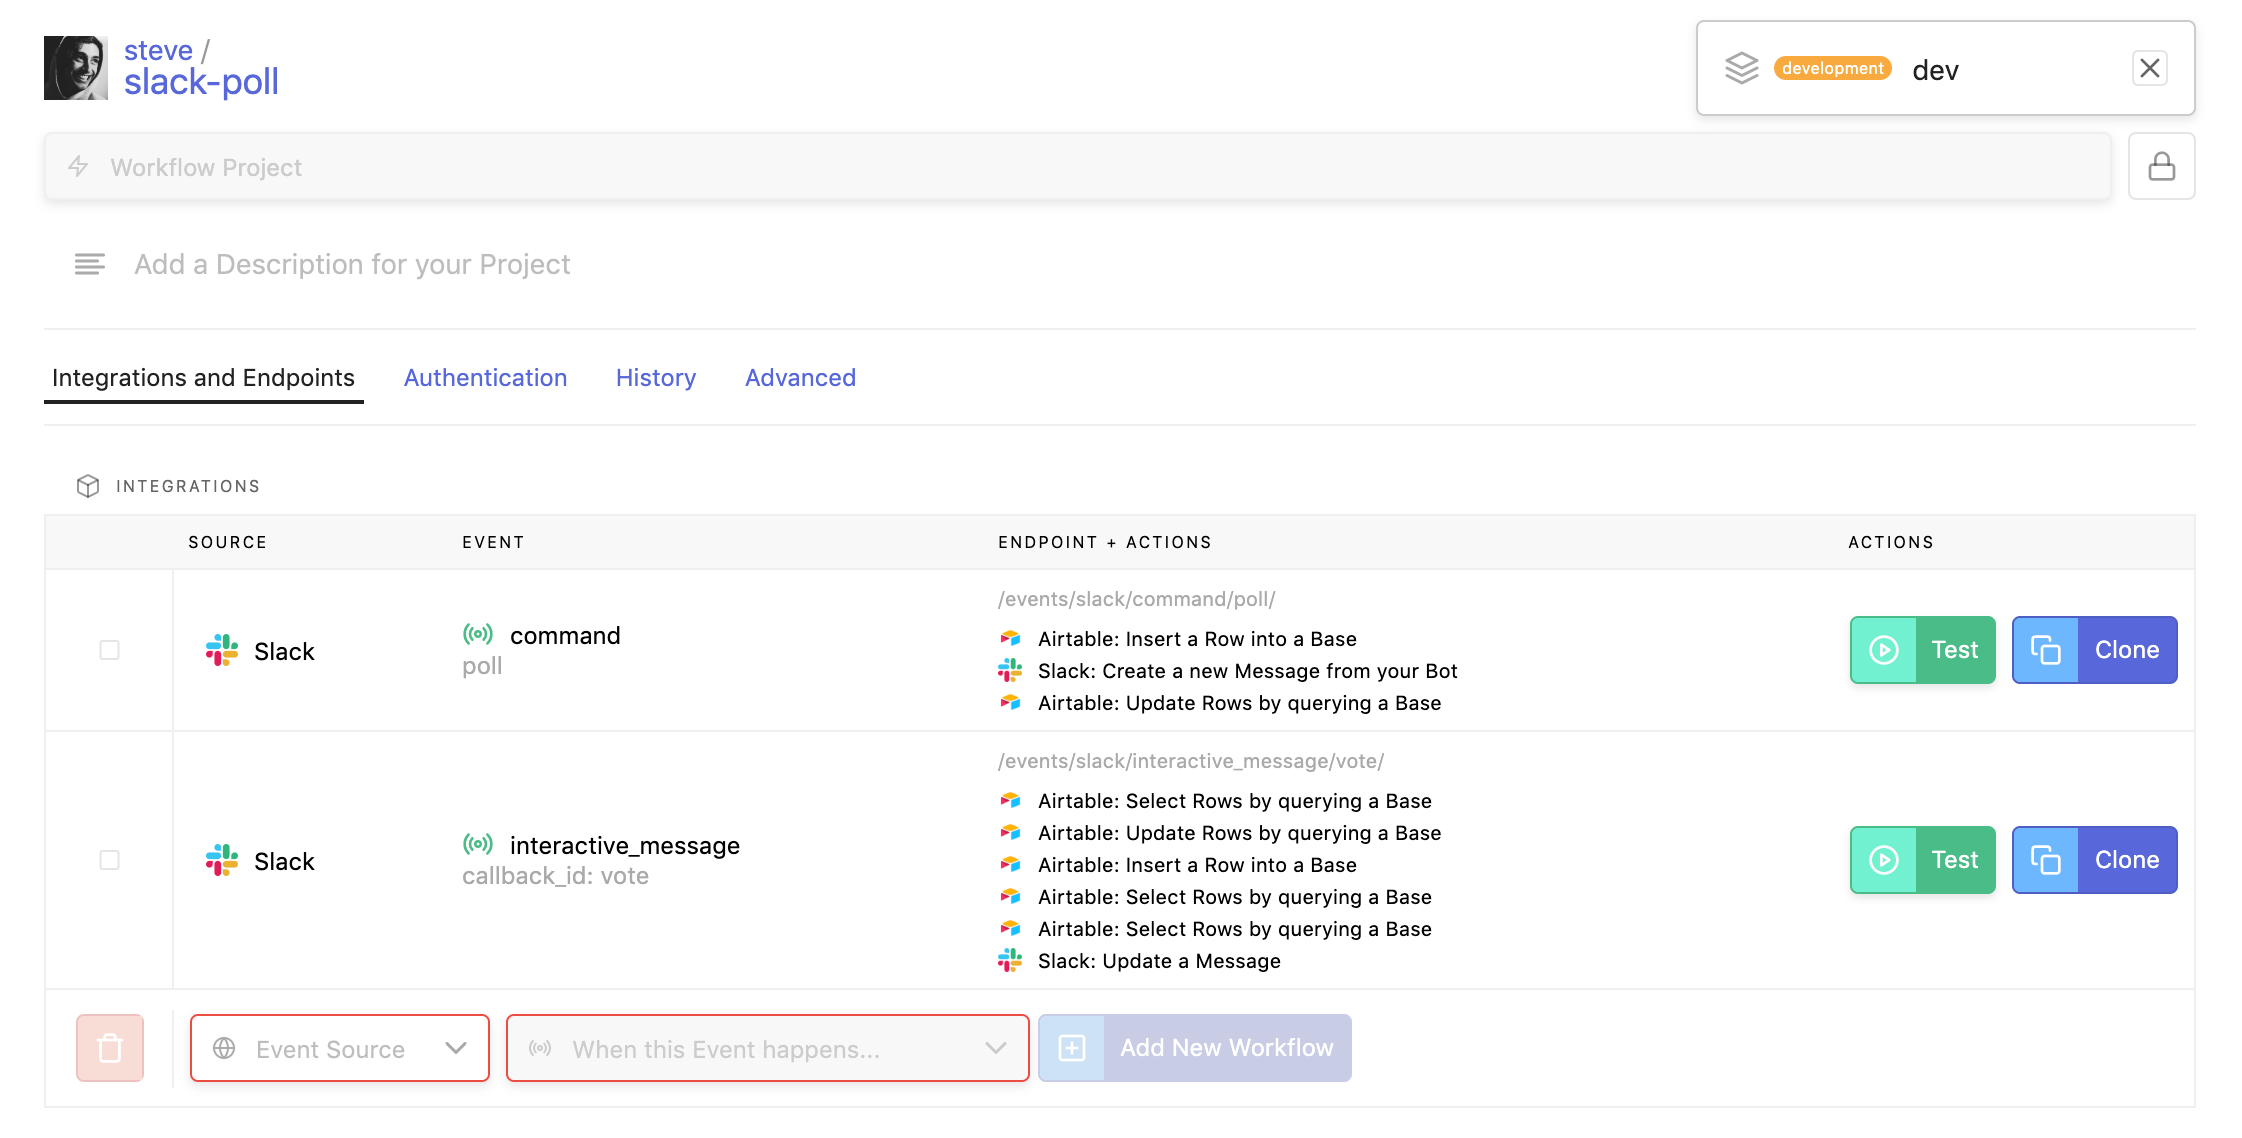The image size is (2242, 1138).
Task: Click the globe icon inside Event Source selector
Action: coord(226,1048)
